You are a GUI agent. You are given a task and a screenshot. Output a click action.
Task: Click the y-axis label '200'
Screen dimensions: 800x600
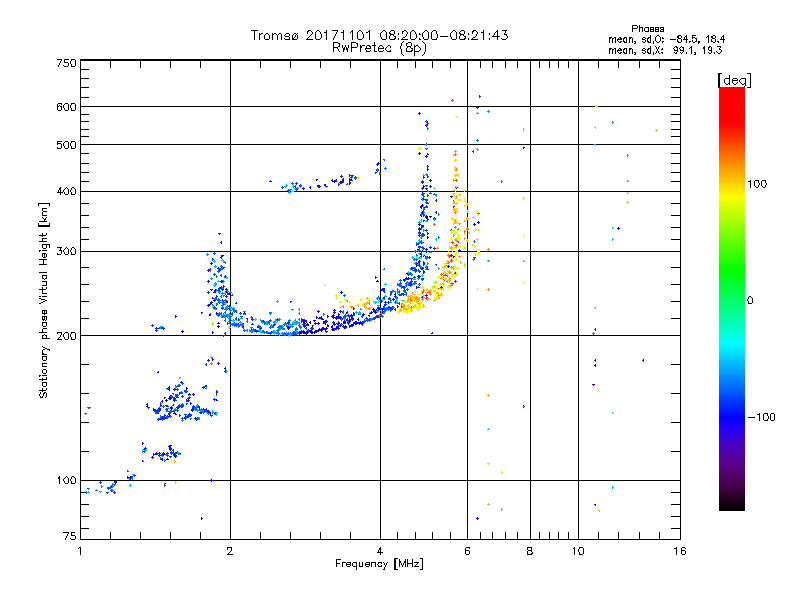coord(66,336)
